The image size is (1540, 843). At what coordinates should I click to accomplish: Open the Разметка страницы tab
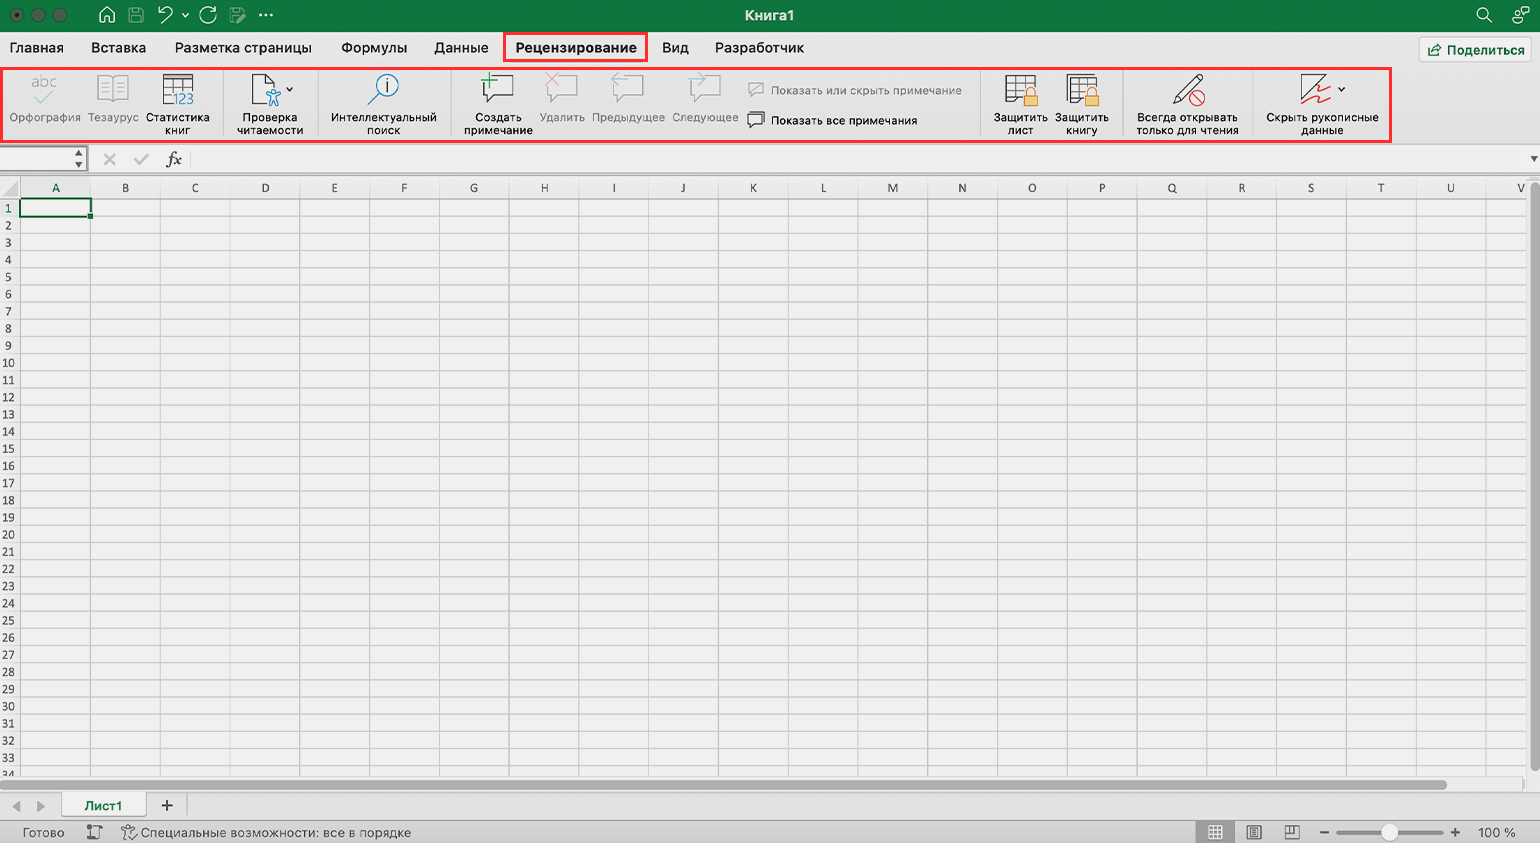pyautogui.click(x=243, y=47)
